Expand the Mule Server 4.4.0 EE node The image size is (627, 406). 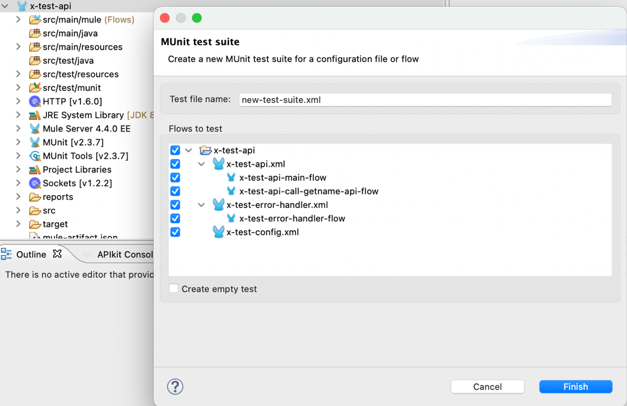pos(18,128)
